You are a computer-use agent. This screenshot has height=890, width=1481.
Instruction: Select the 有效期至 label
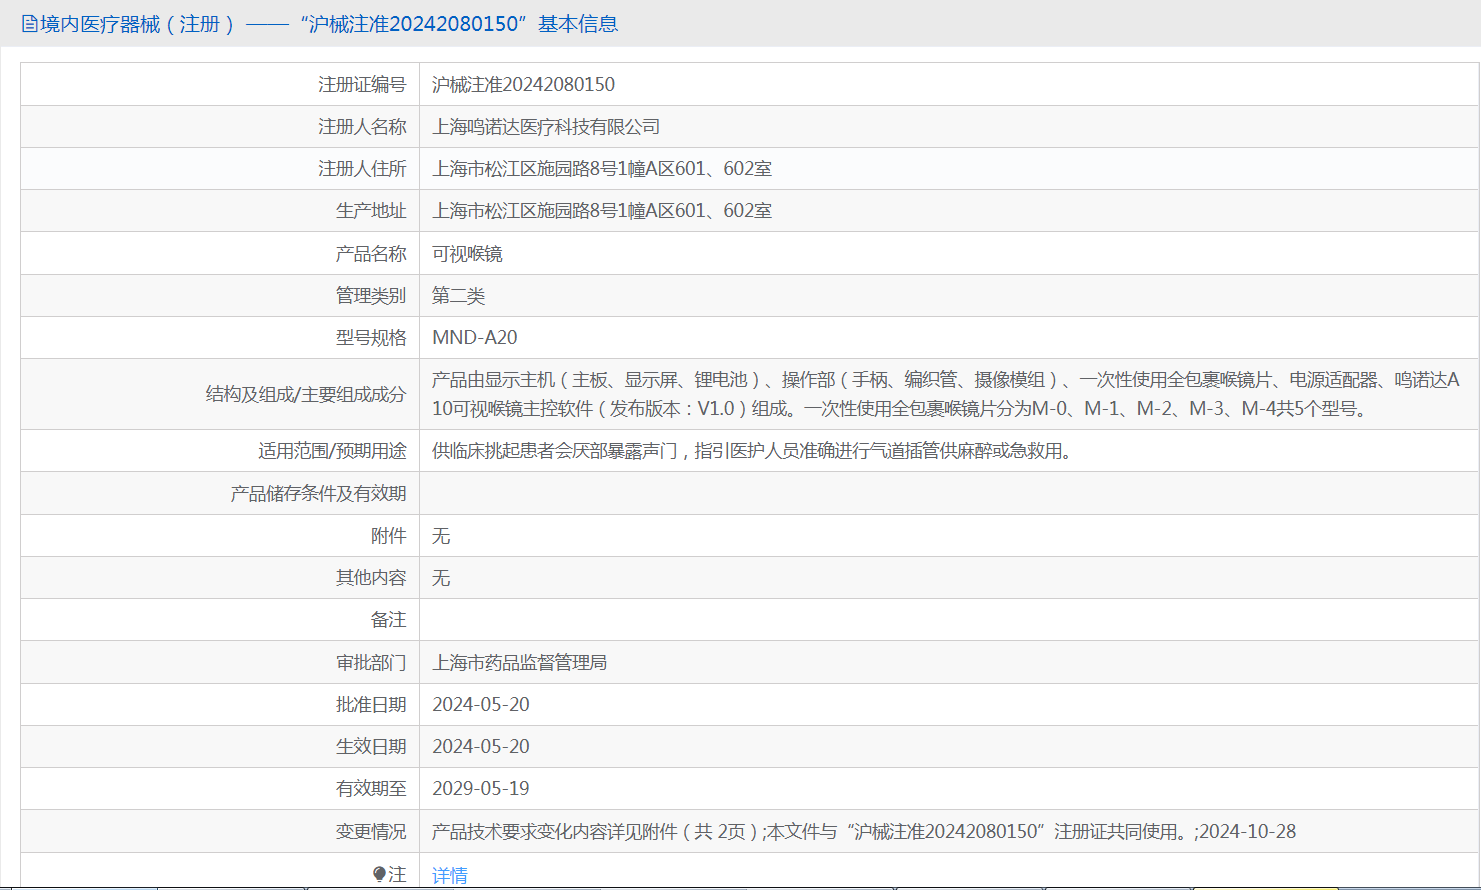[x=371, y=789]
